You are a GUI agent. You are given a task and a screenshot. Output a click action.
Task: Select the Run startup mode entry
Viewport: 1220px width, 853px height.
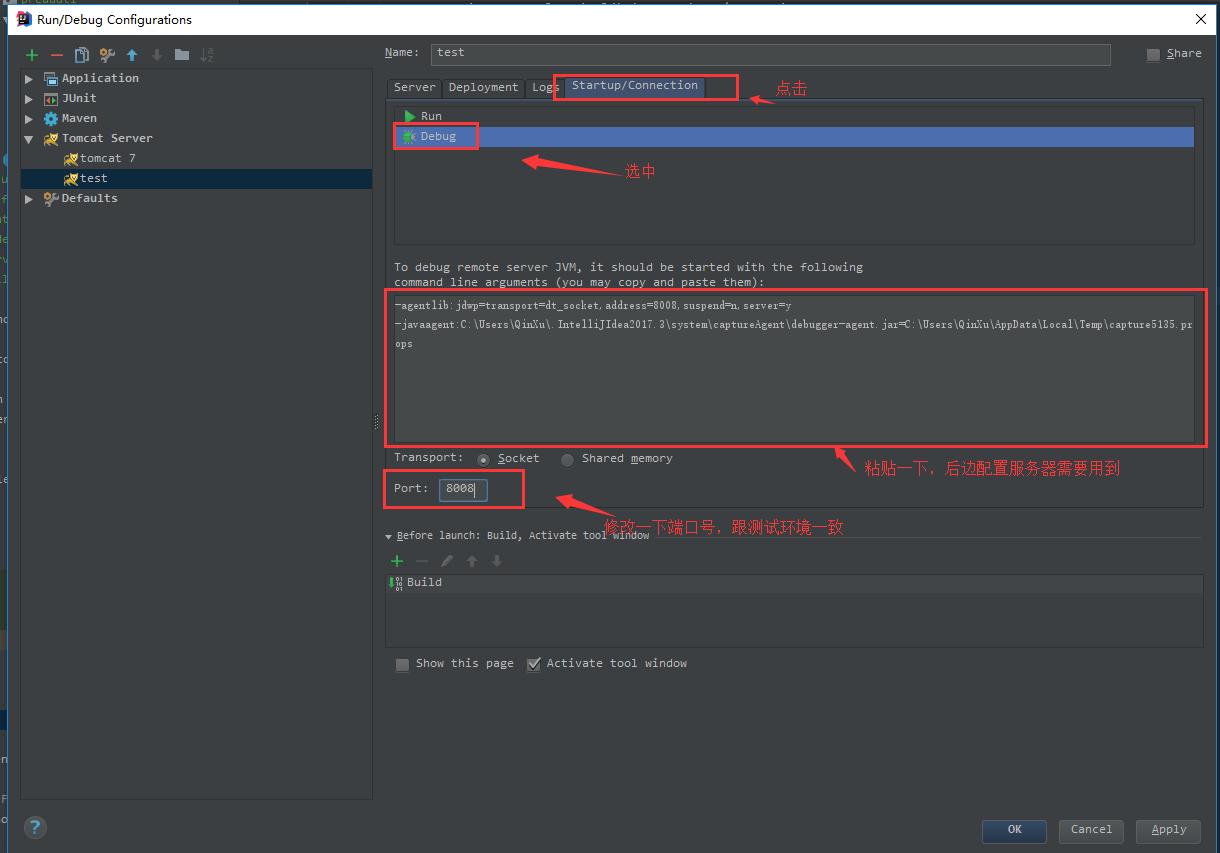click(794, 117)
